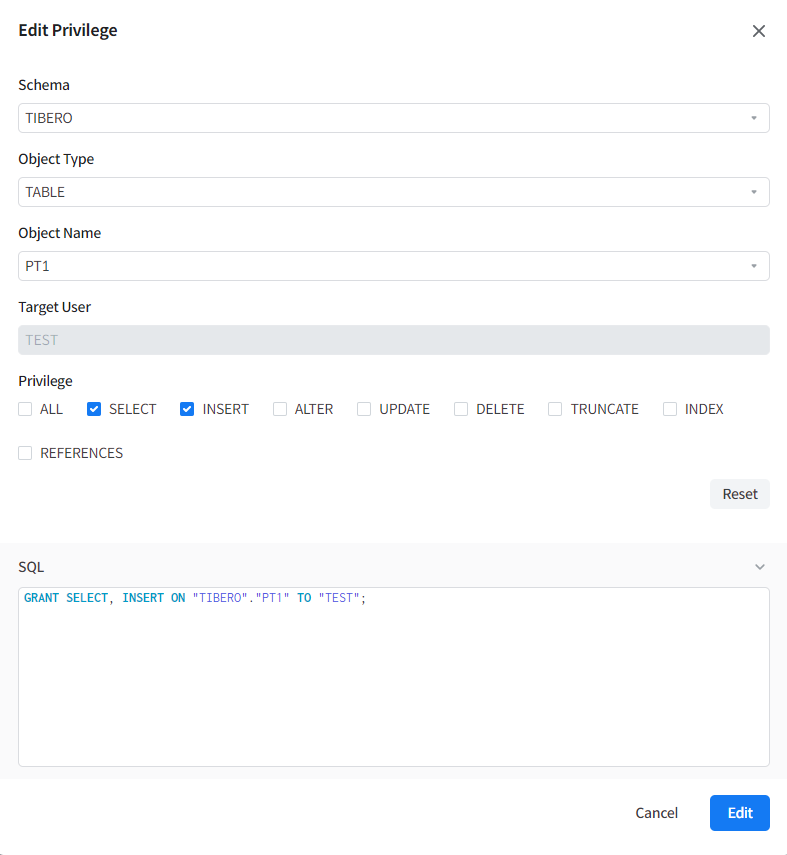Uncheck the INSERT privilege checkbox
Viewport: 787px width, 855px height.
(x=187, y=409)
